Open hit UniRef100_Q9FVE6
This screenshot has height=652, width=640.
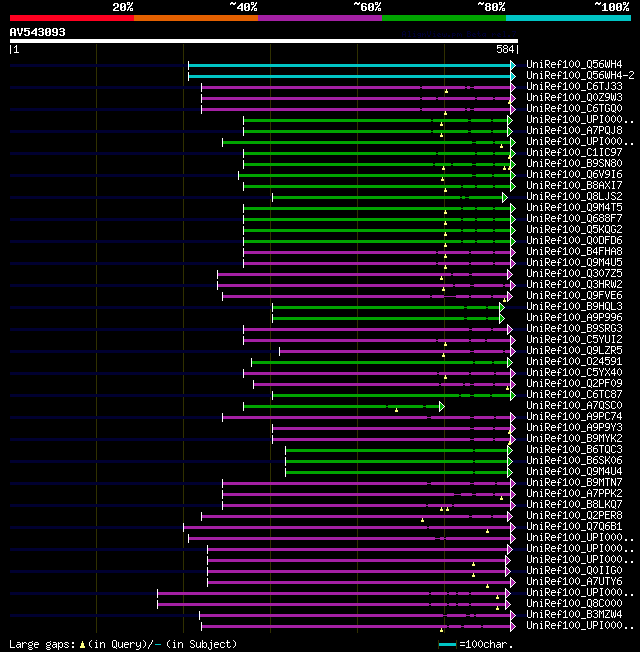(574, 296)
